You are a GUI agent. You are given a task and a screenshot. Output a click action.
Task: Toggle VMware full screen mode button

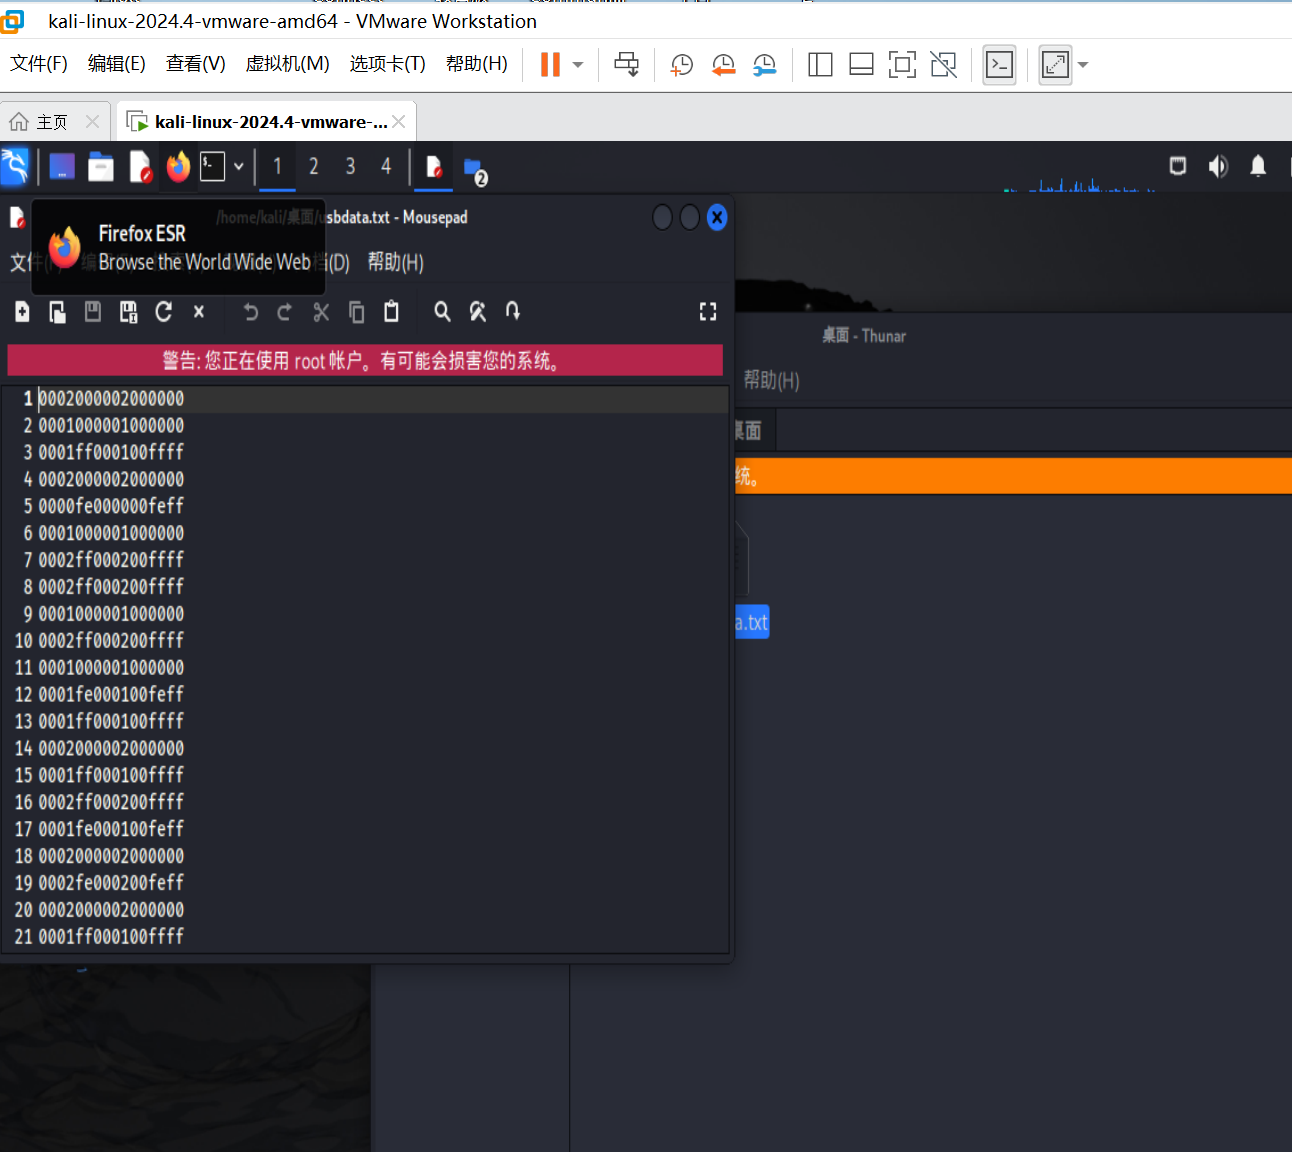point(902,65)
